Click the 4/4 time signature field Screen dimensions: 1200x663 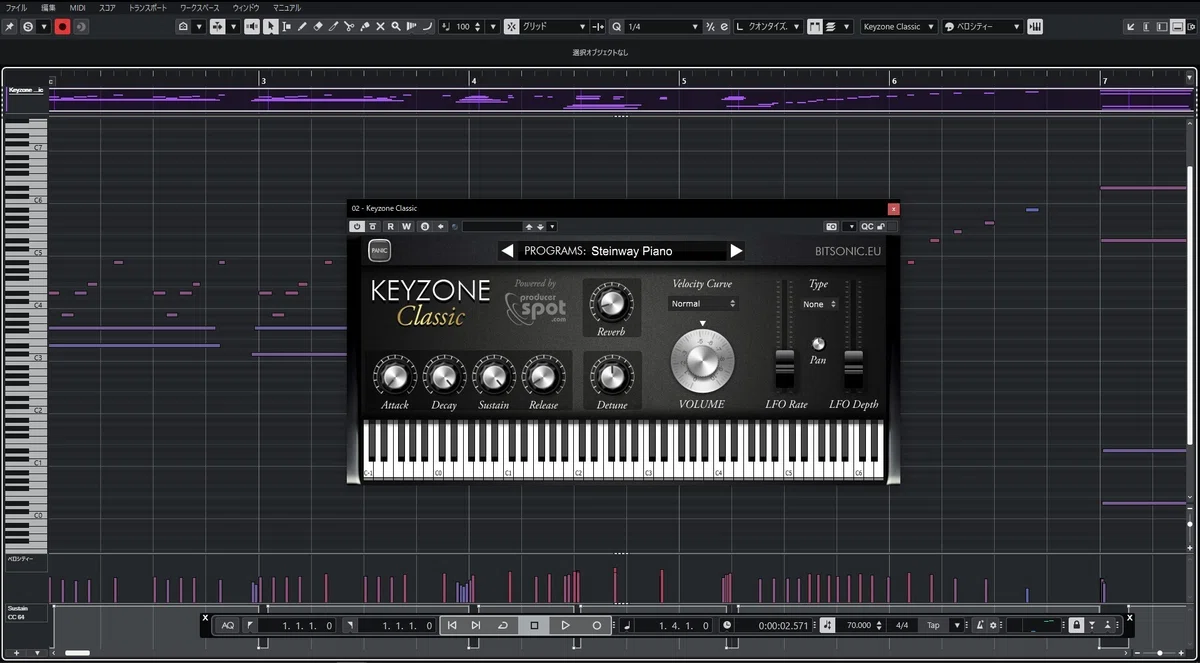(x=902, y=625)
